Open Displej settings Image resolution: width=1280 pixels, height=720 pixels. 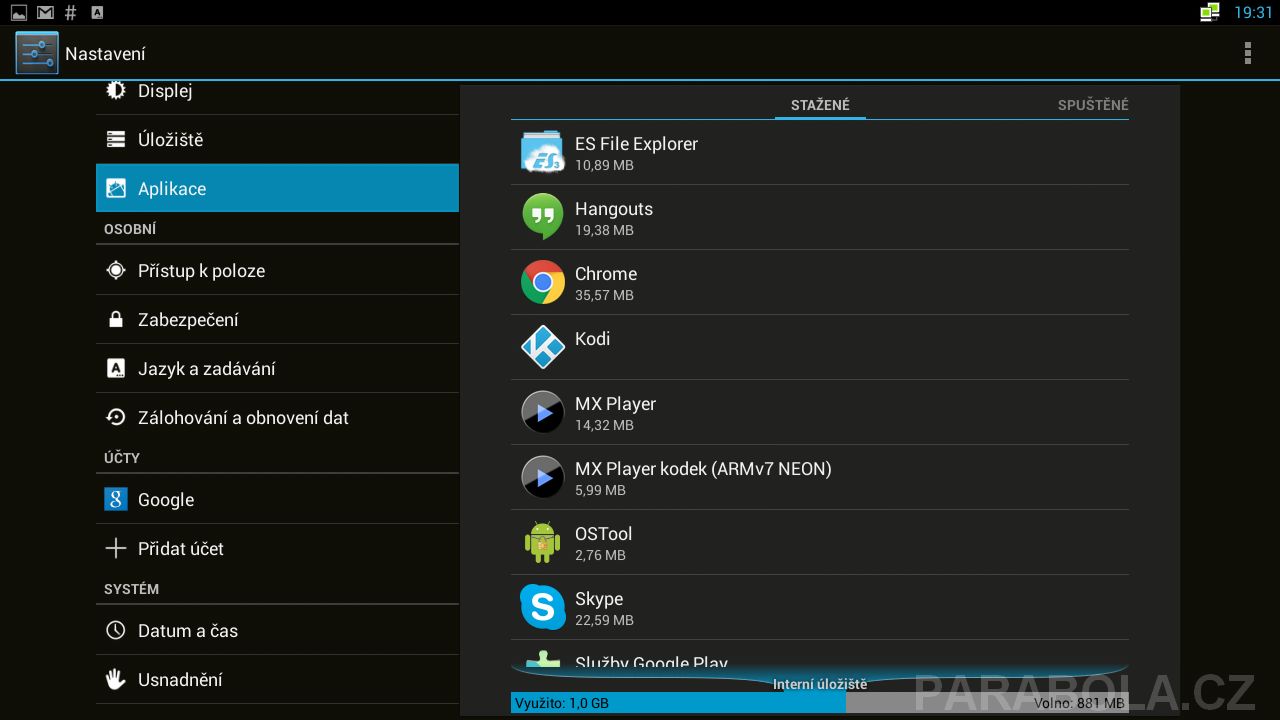(x=277, y=96)
